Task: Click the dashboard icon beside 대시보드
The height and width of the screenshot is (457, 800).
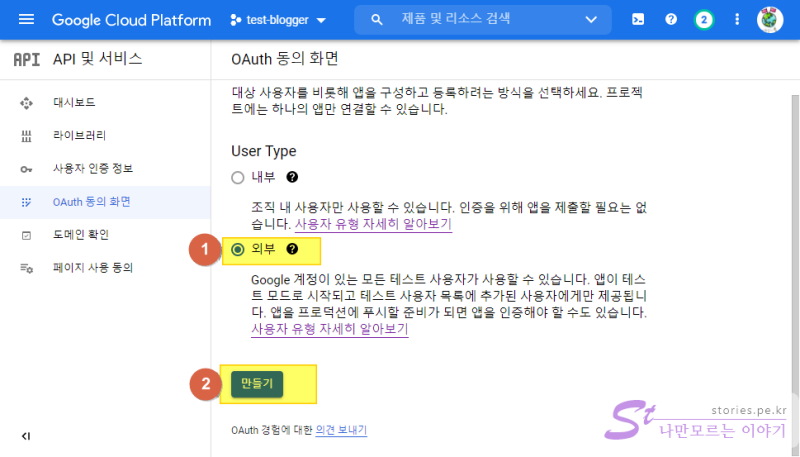Action: (x=26, y=103)
